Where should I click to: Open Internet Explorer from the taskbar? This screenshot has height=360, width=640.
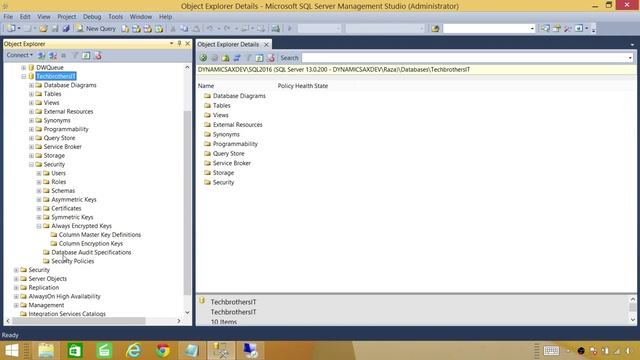pos(133,351)
